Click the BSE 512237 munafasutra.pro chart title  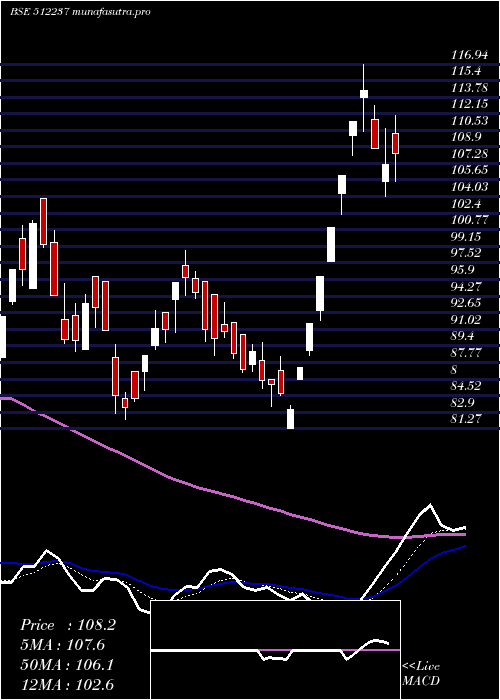pos(80,12)
